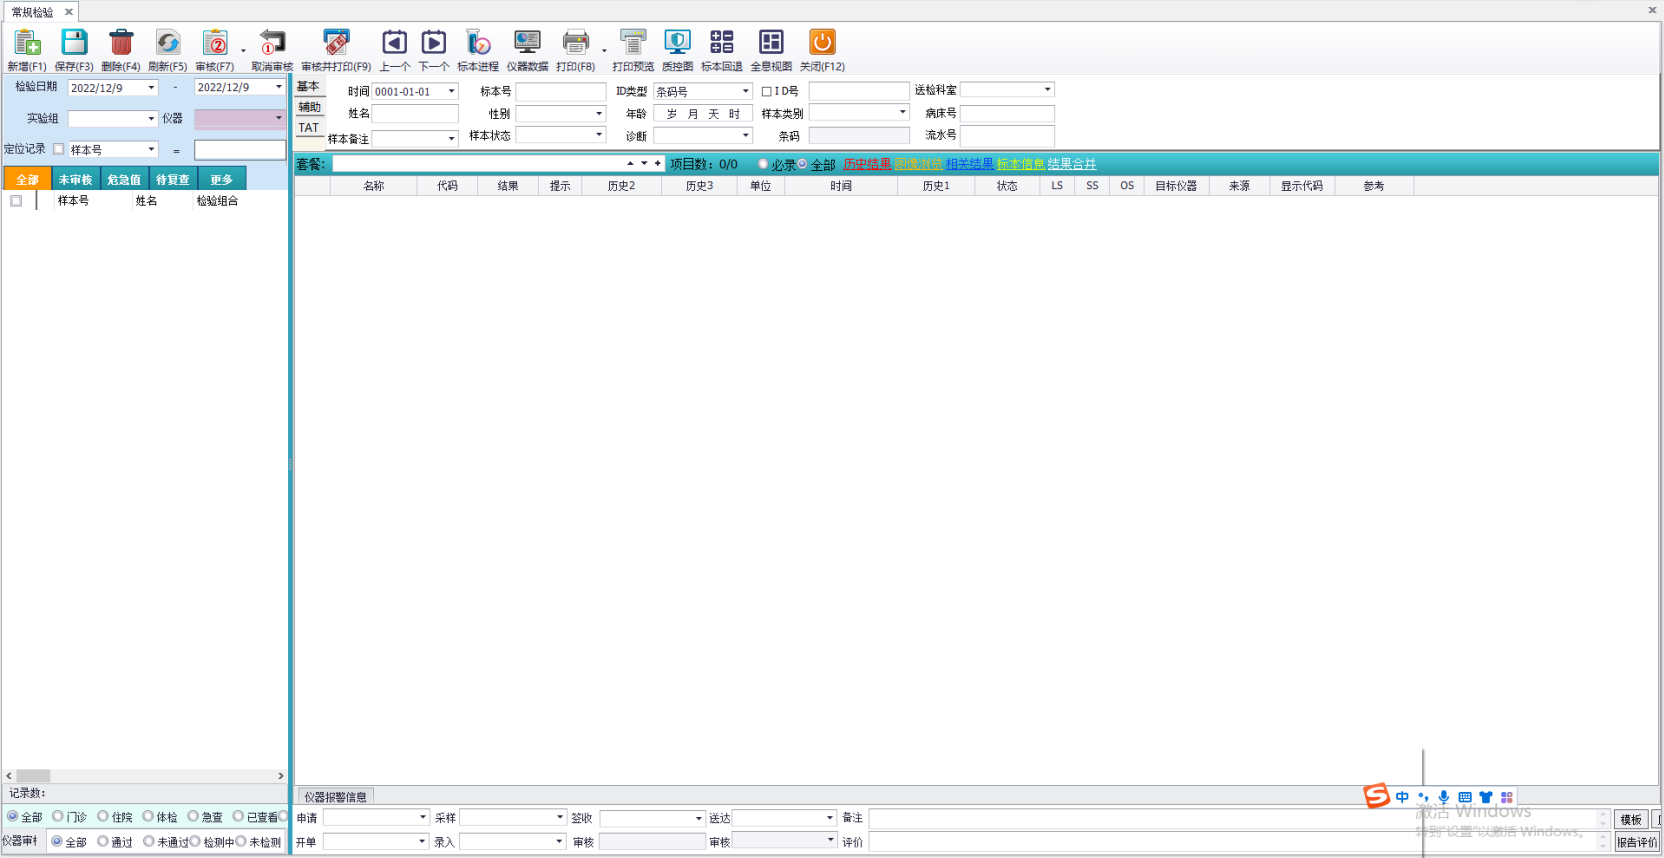Click the 删除(F4) trash icon
Screen dimensions: 1664x858
point(121,42)
